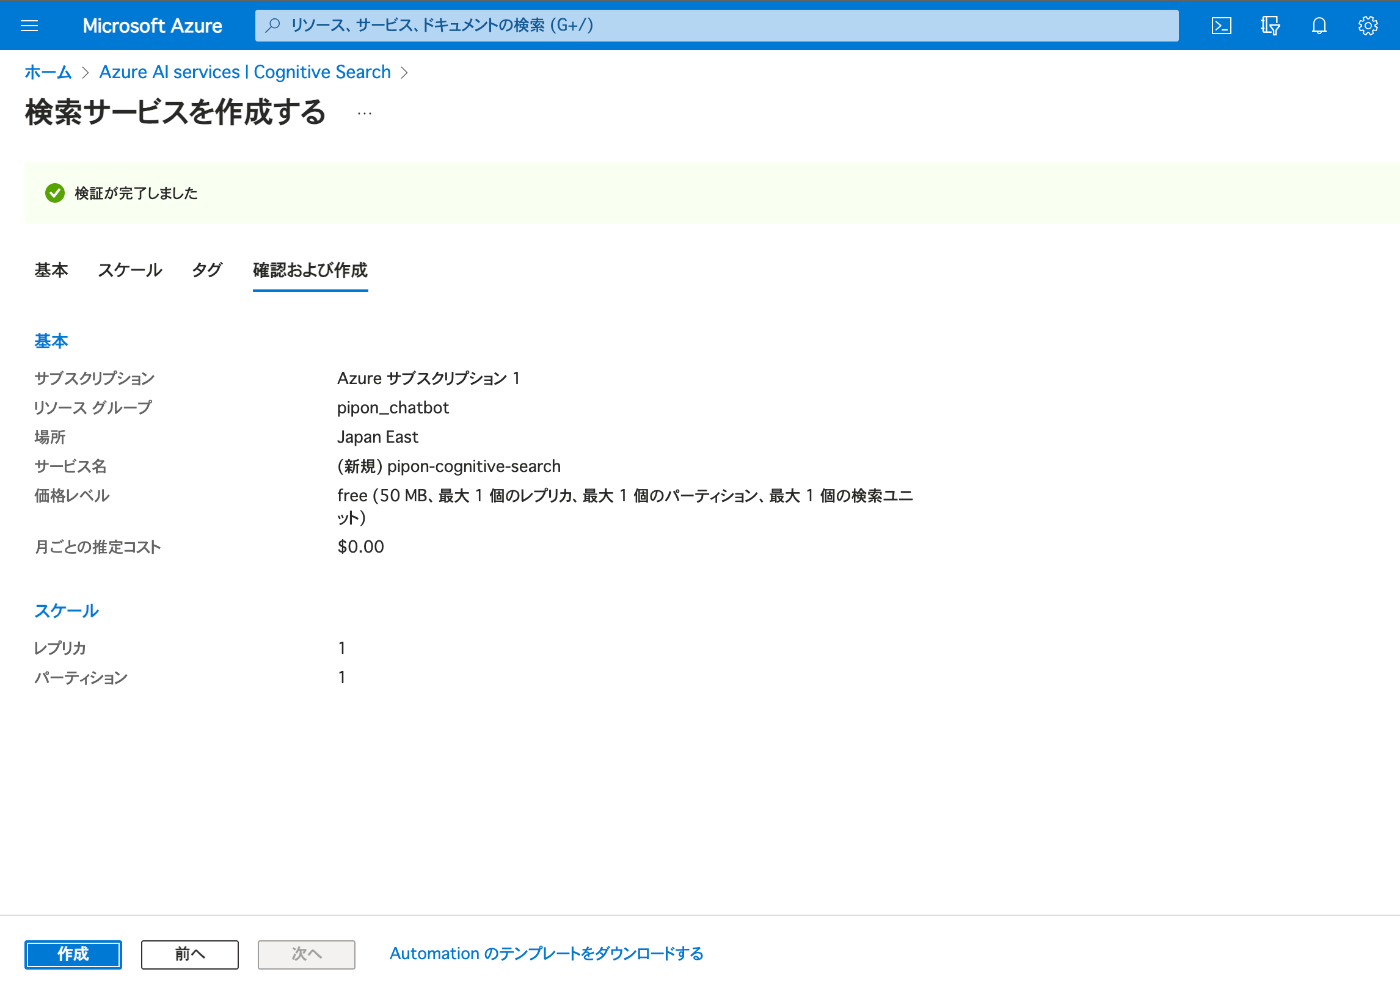Click the disabled 次へ button
This screenshot has height=994, width=1400.
307,954
